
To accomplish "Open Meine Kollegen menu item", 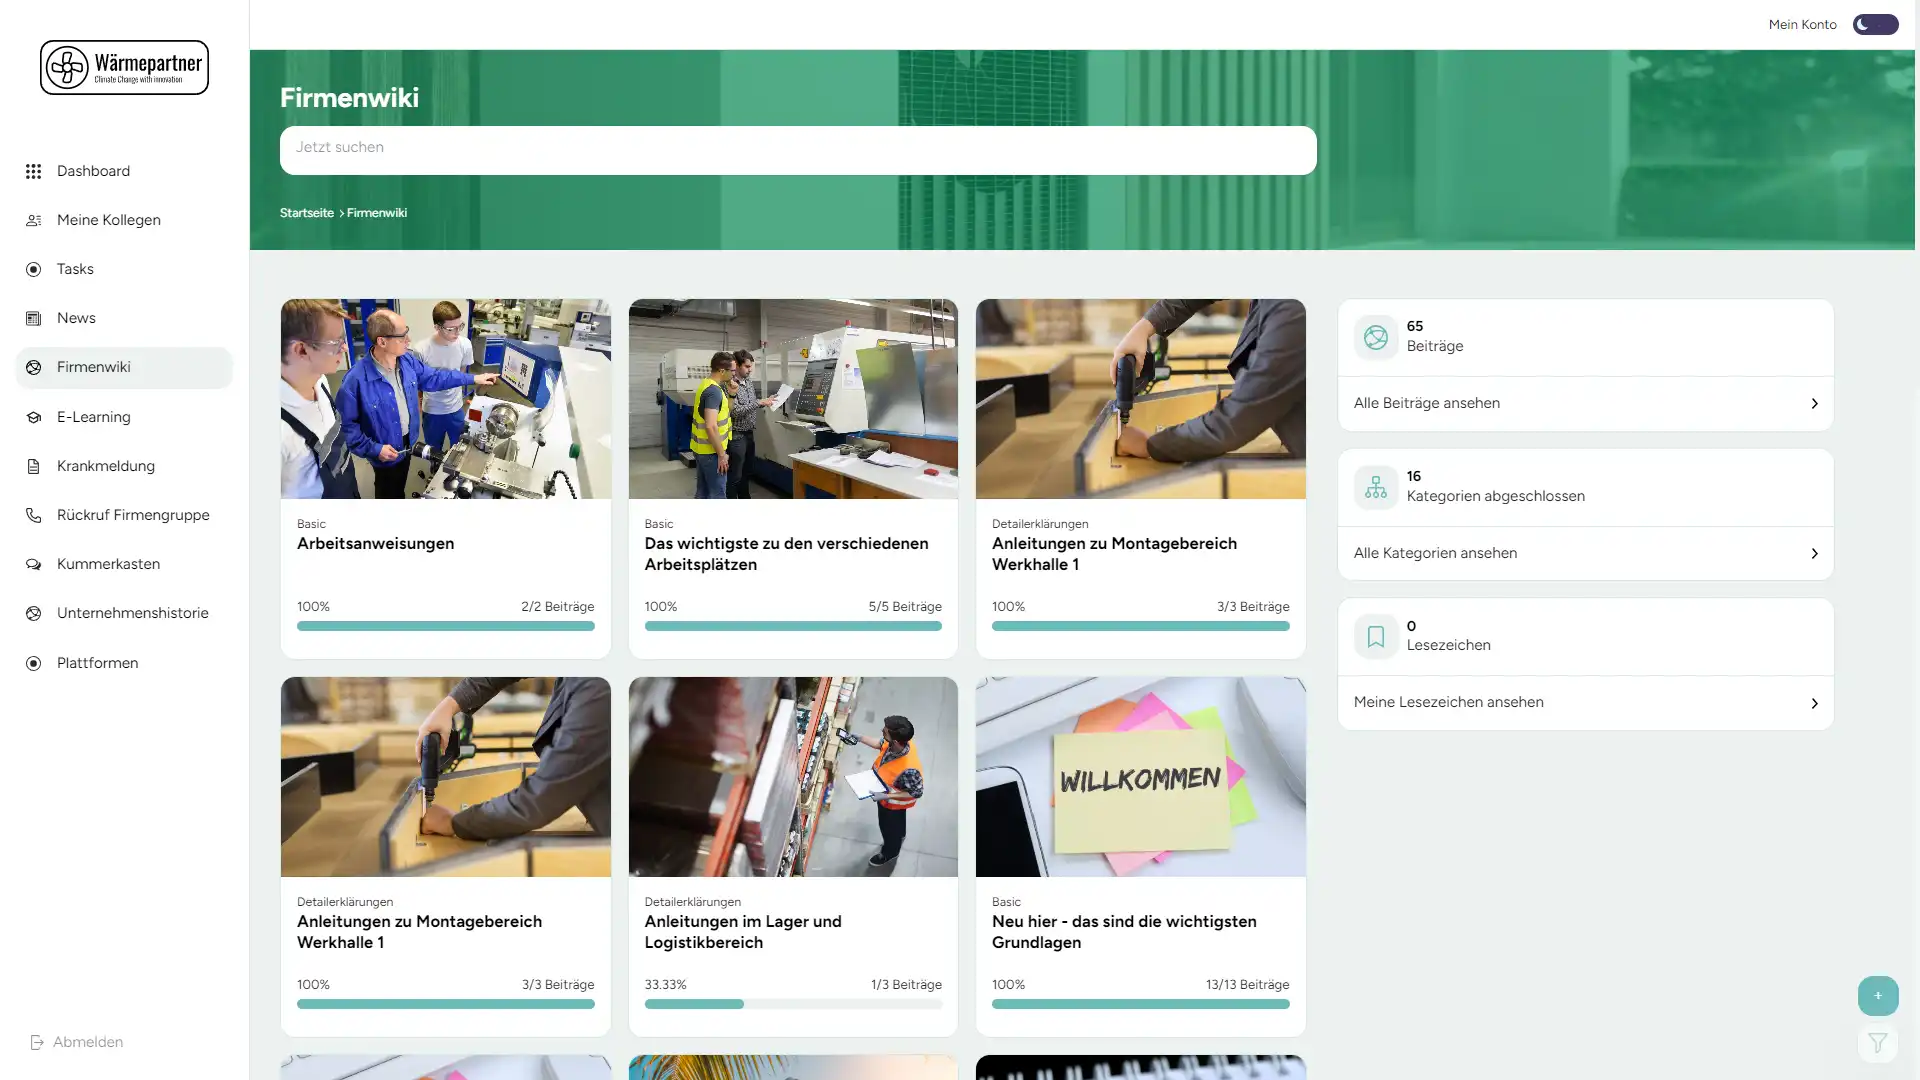I will tap(124, 220).
